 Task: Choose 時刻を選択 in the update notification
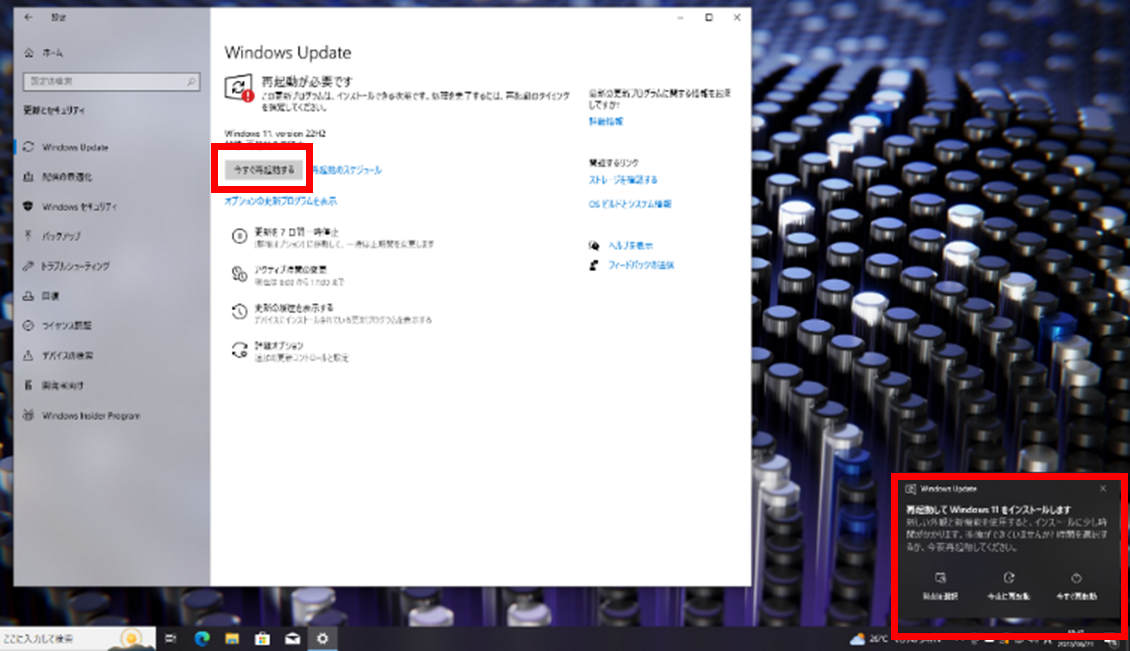pos(940,587)
